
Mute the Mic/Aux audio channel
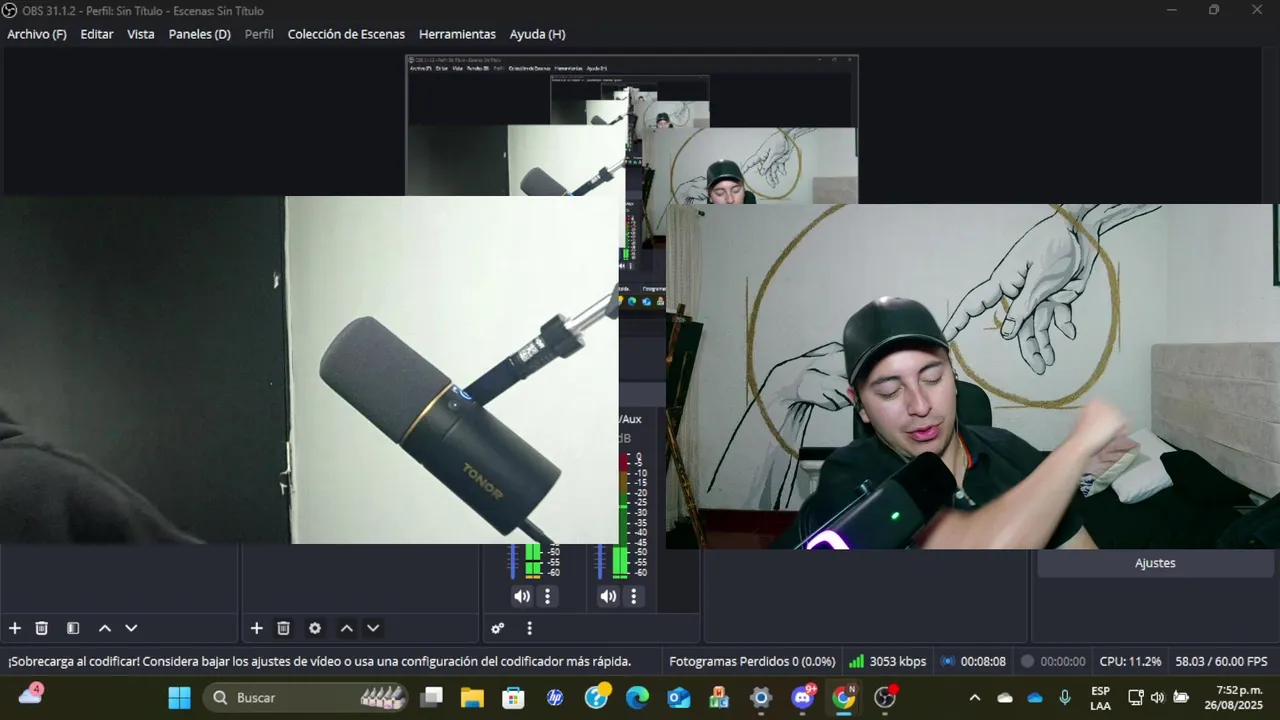[x=608, y=597]
